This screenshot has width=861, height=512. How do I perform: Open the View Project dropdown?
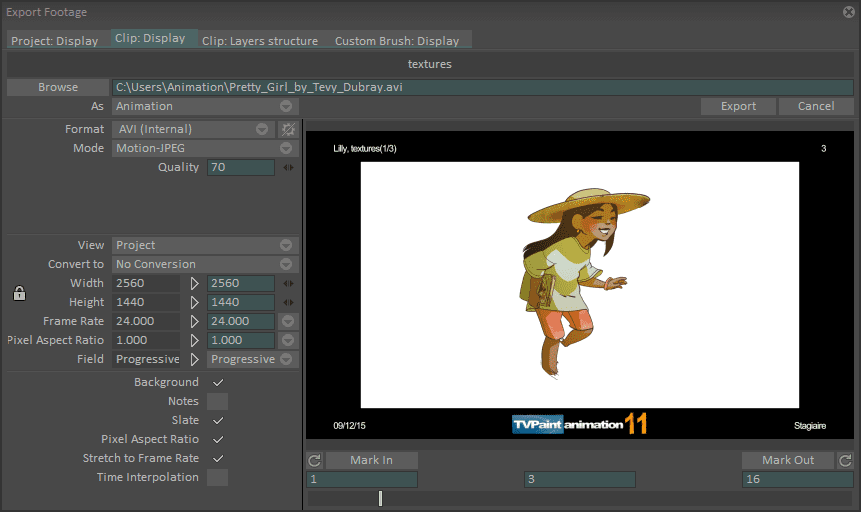pyautogui.click(x=205, y=245)
